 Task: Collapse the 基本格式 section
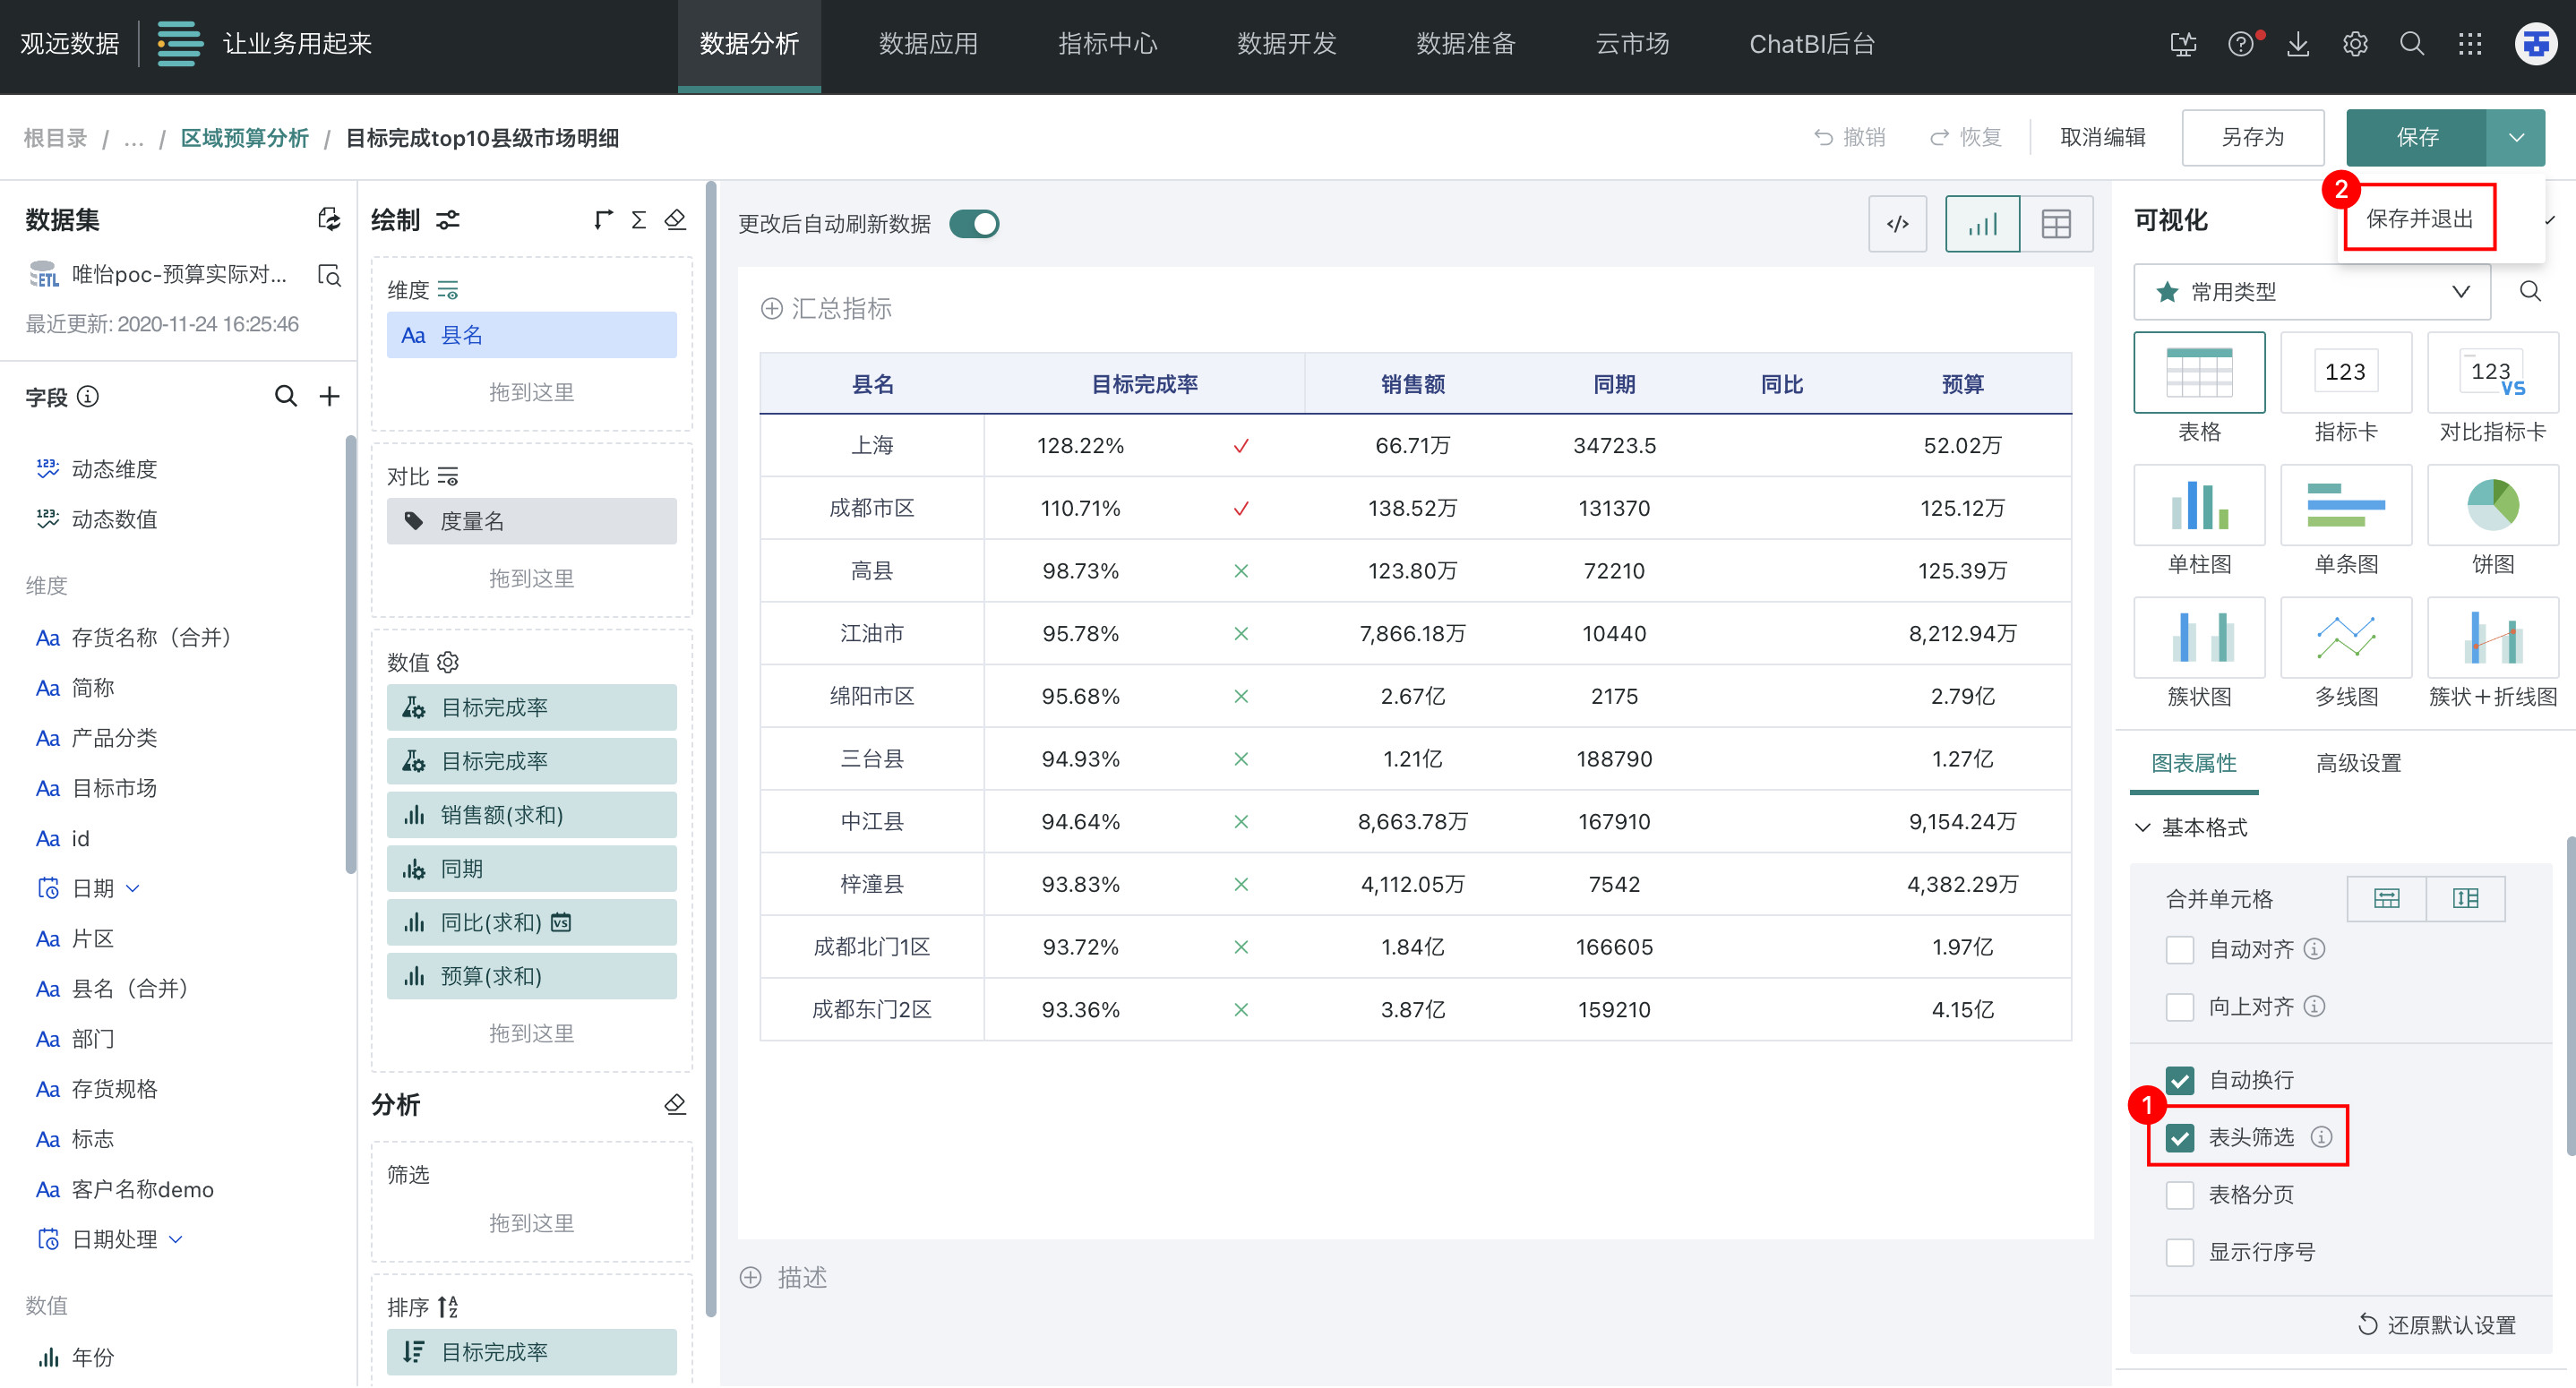click(x=2143, y=828)
